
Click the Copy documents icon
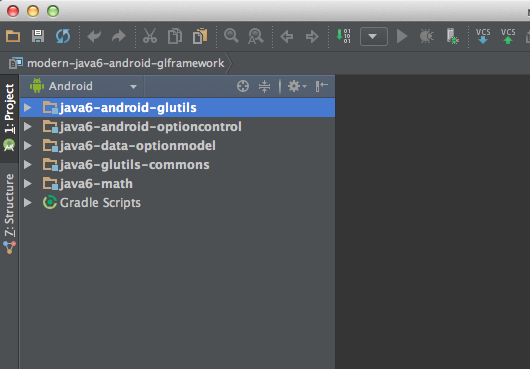[175, 36]
